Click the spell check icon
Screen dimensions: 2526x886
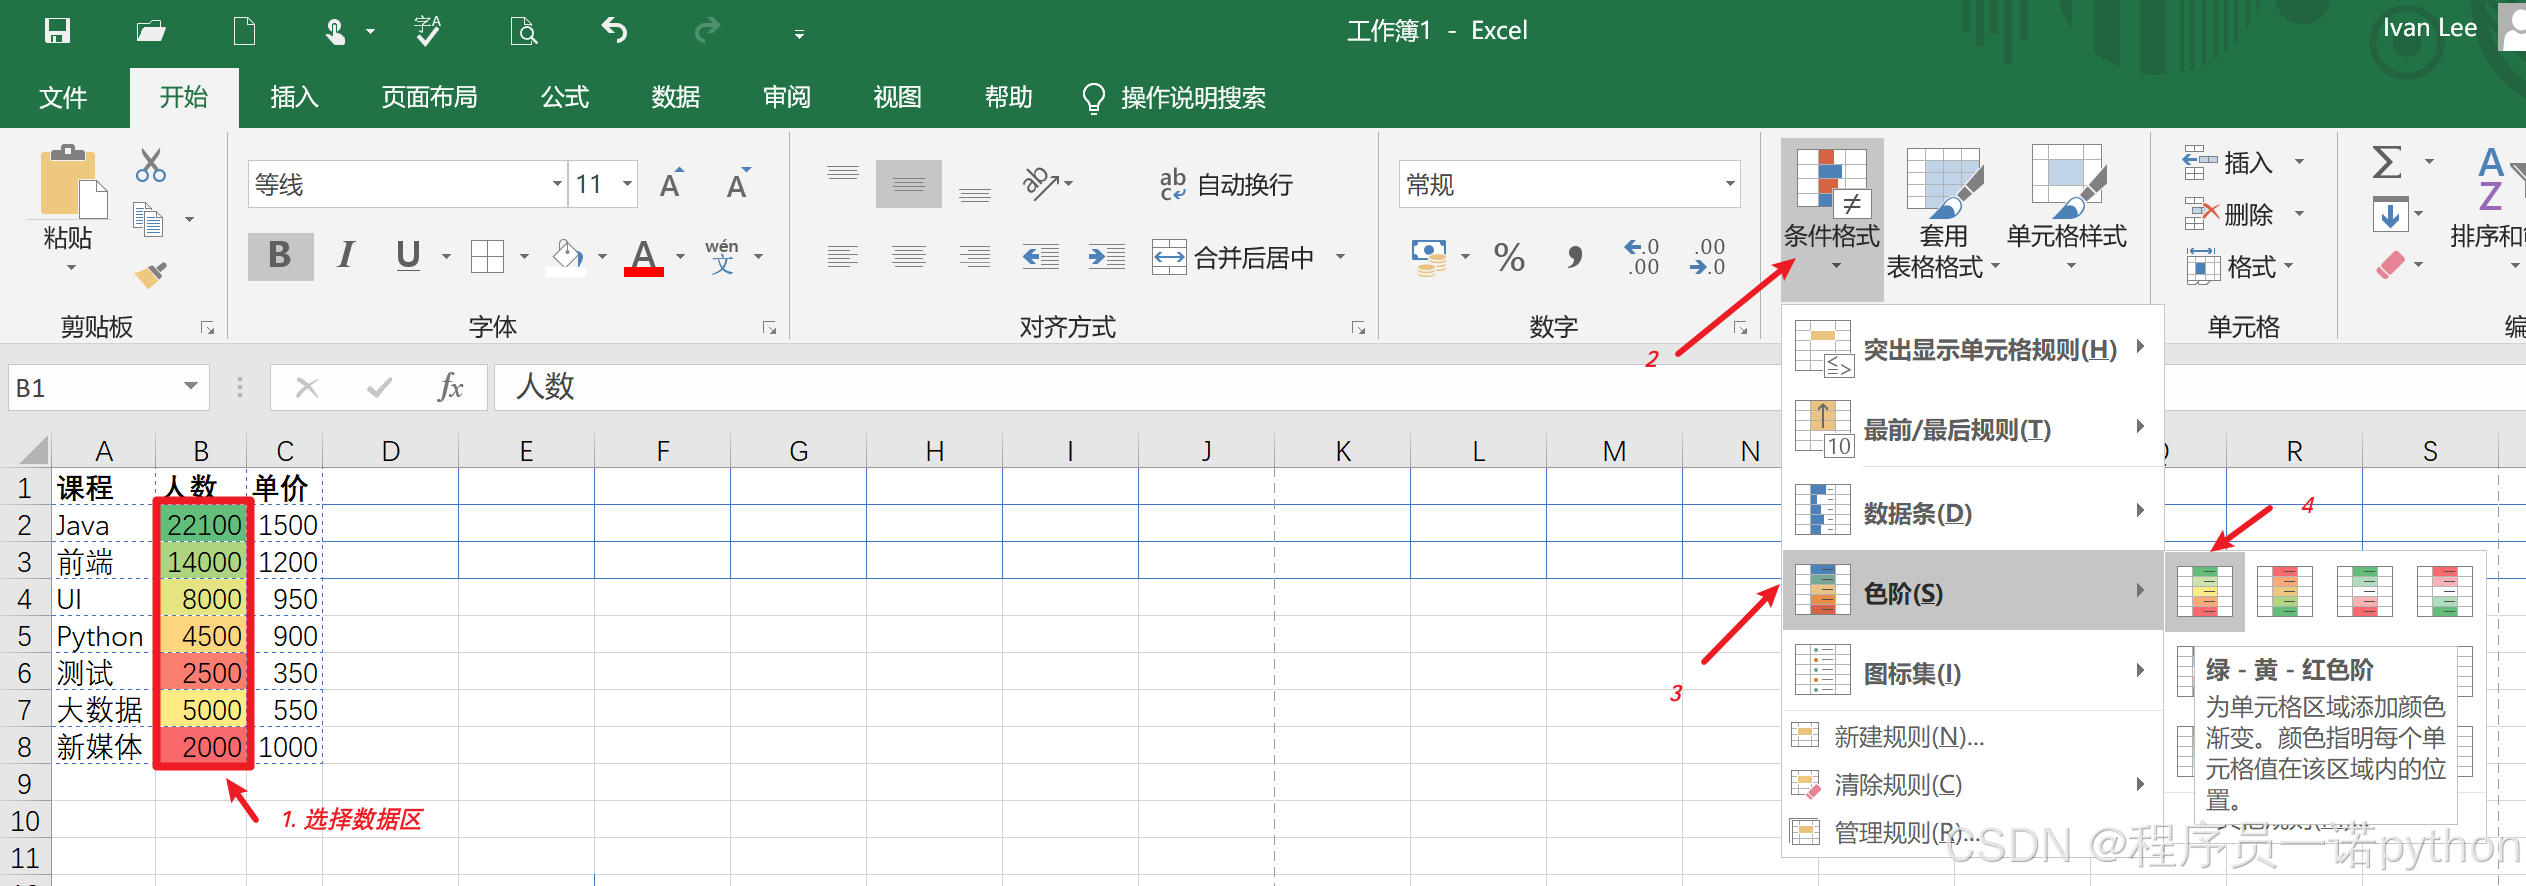428,31
